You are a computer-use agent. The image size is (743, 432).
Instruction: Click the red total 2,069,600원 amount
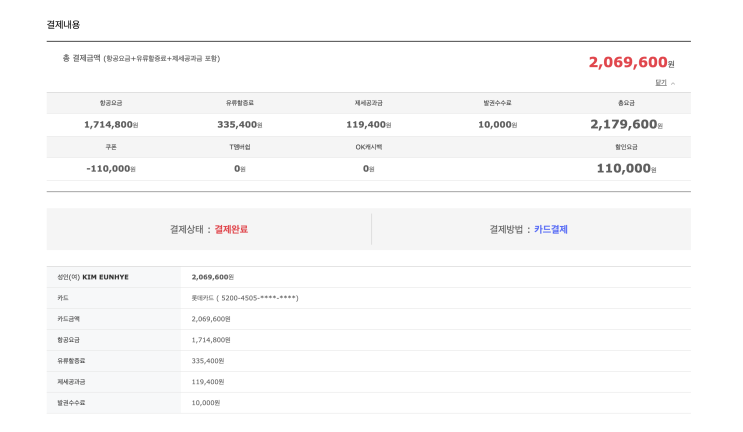point(631,62)
